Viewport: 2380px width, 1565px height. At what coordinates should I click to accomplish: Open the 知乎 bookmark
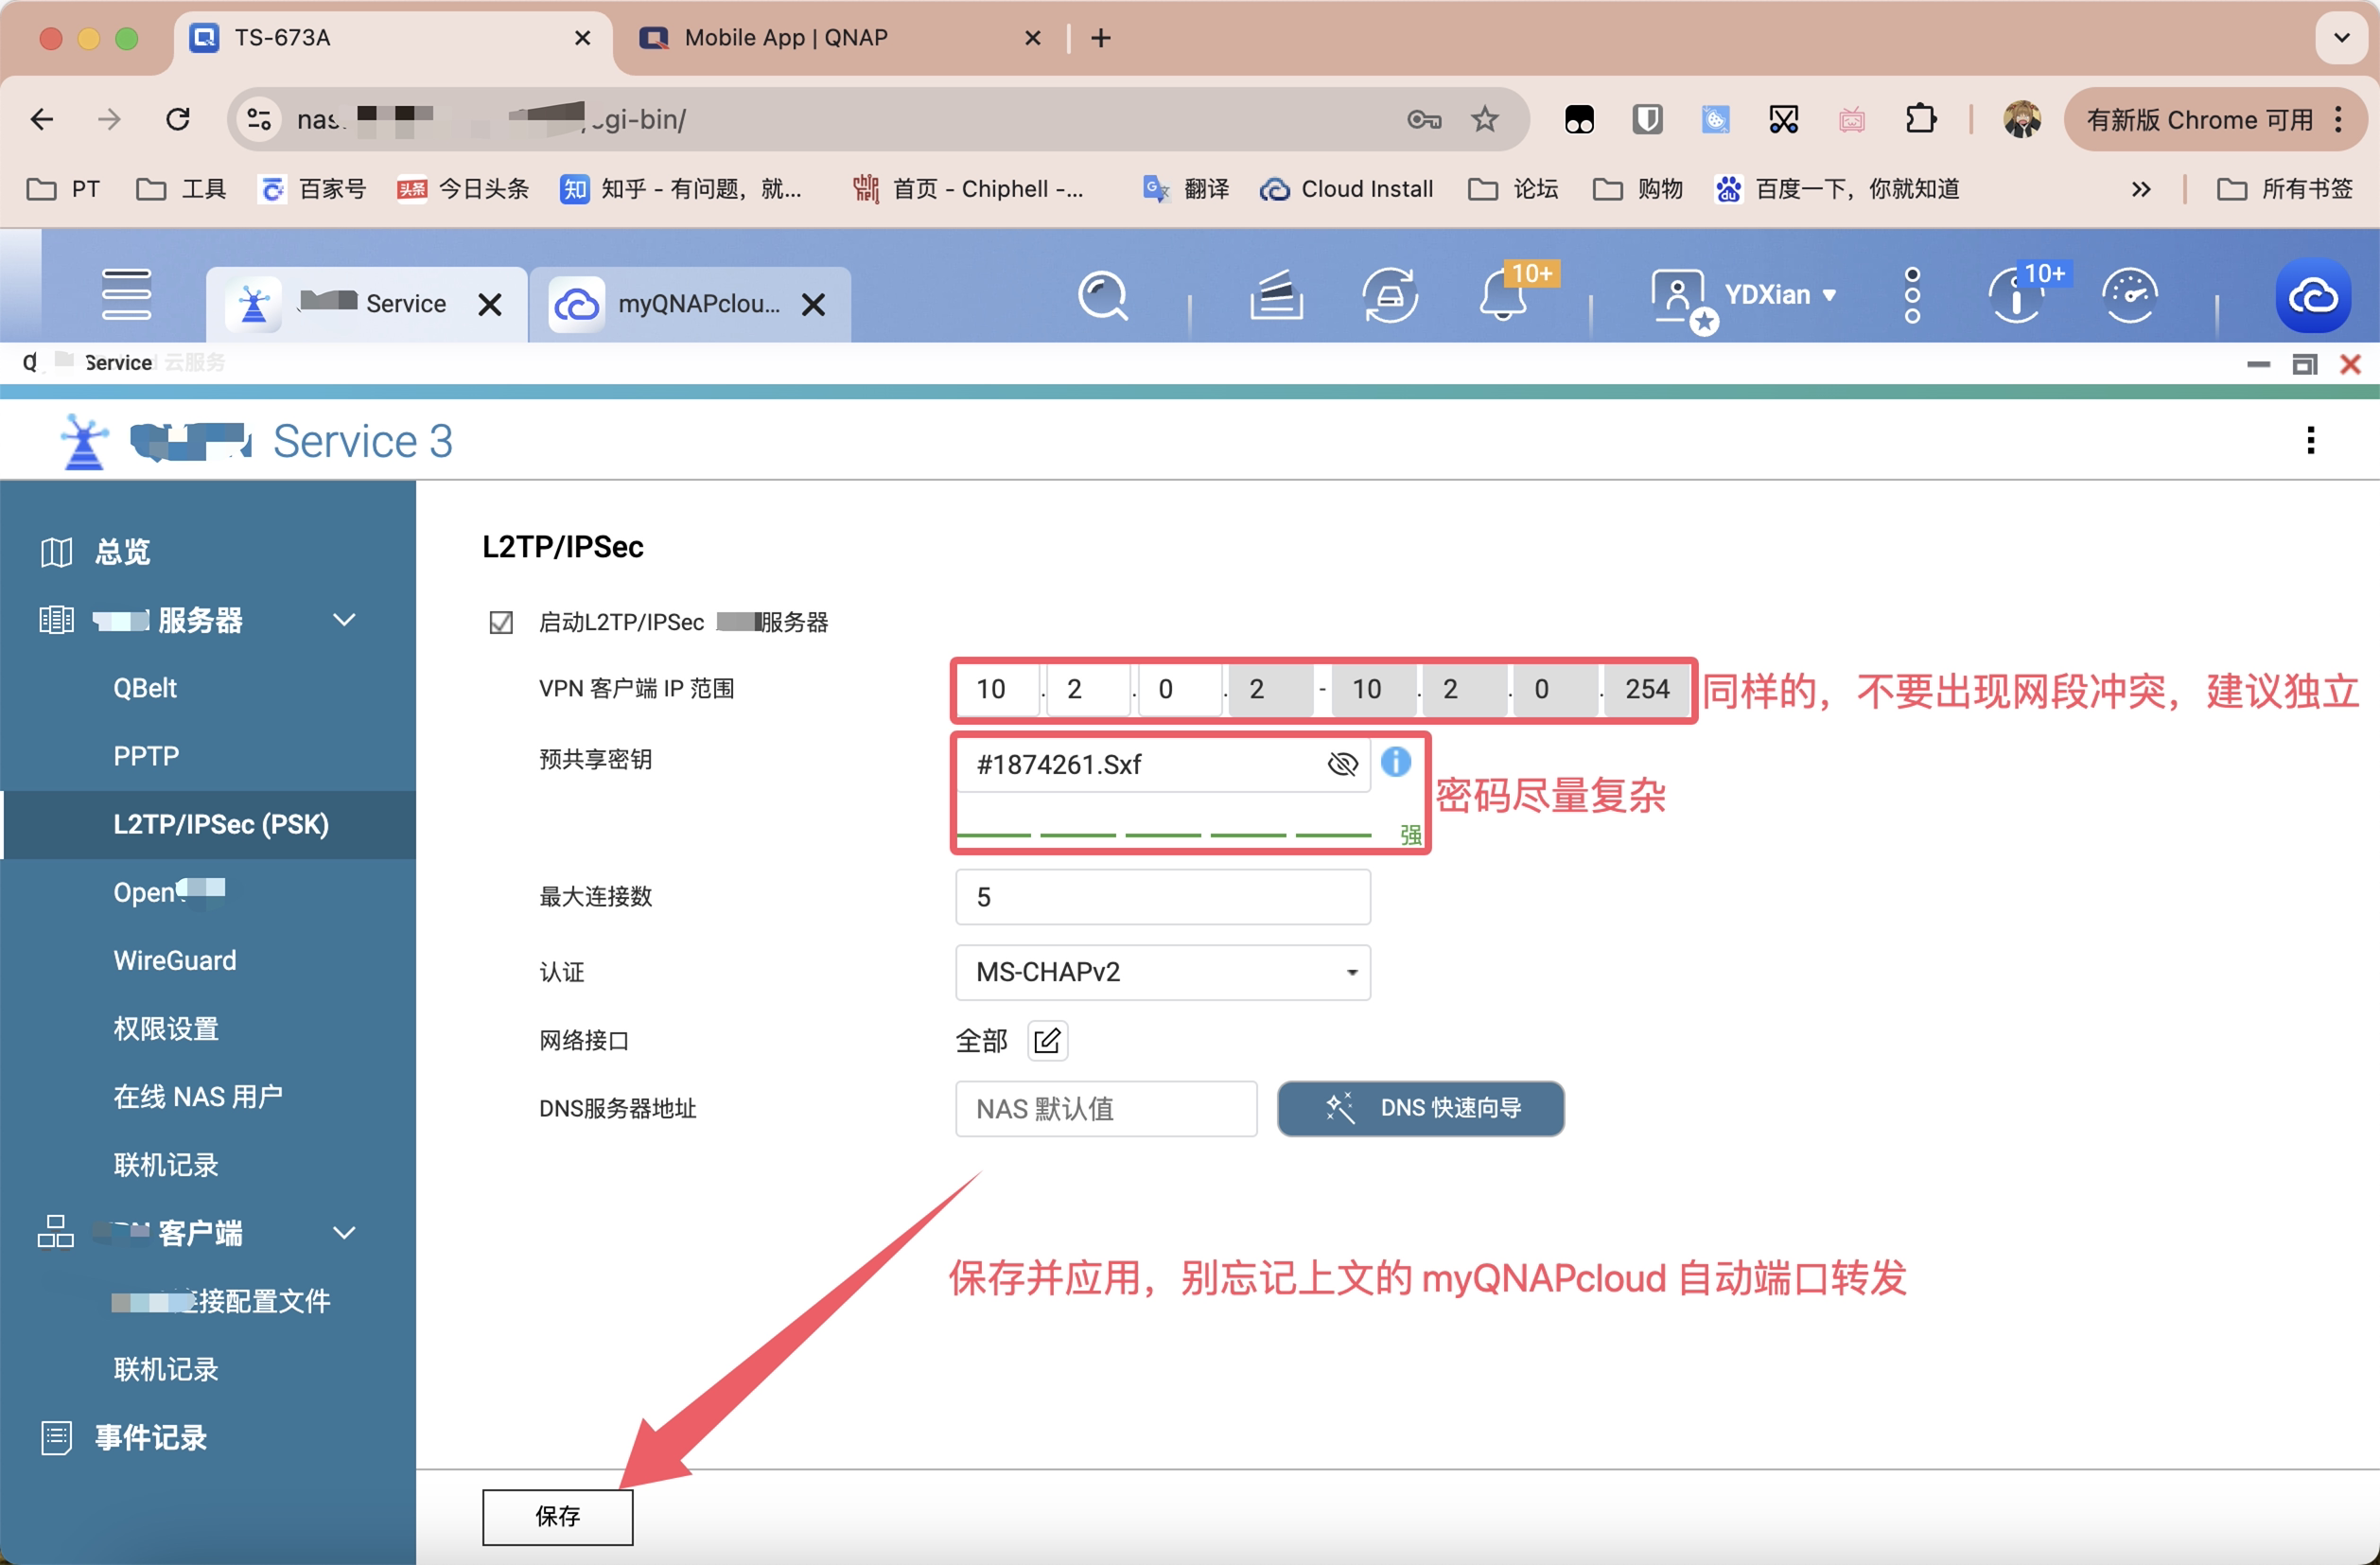682,189
